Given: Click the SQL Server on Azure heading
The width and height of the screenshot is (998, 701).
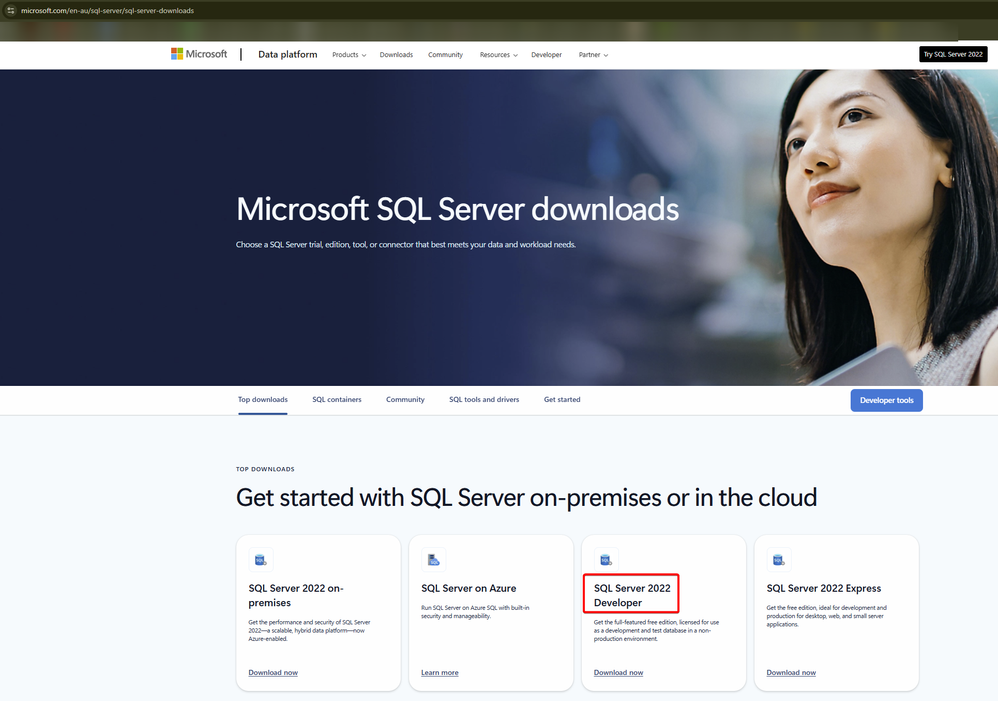Looking at the screenshot, I should click(468, 588).
